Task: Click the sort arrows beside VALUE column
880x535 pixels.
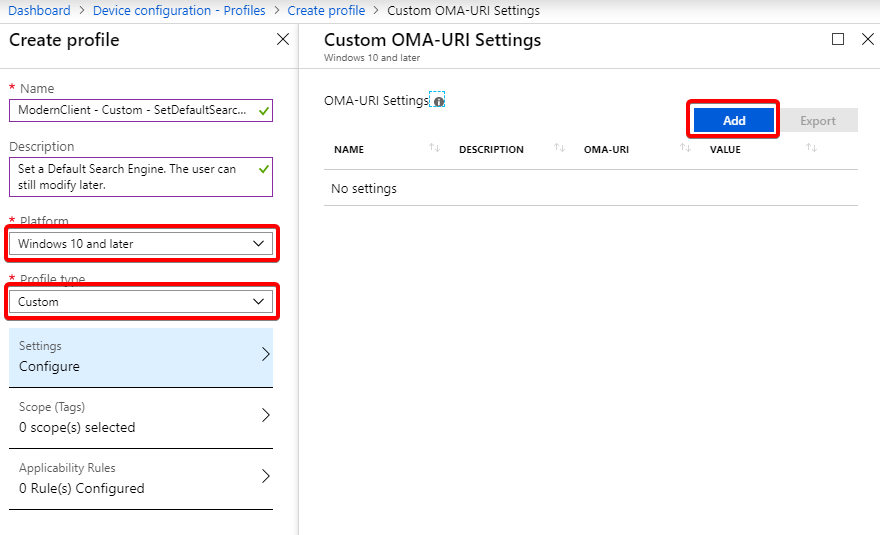Action: pos(811,149)
